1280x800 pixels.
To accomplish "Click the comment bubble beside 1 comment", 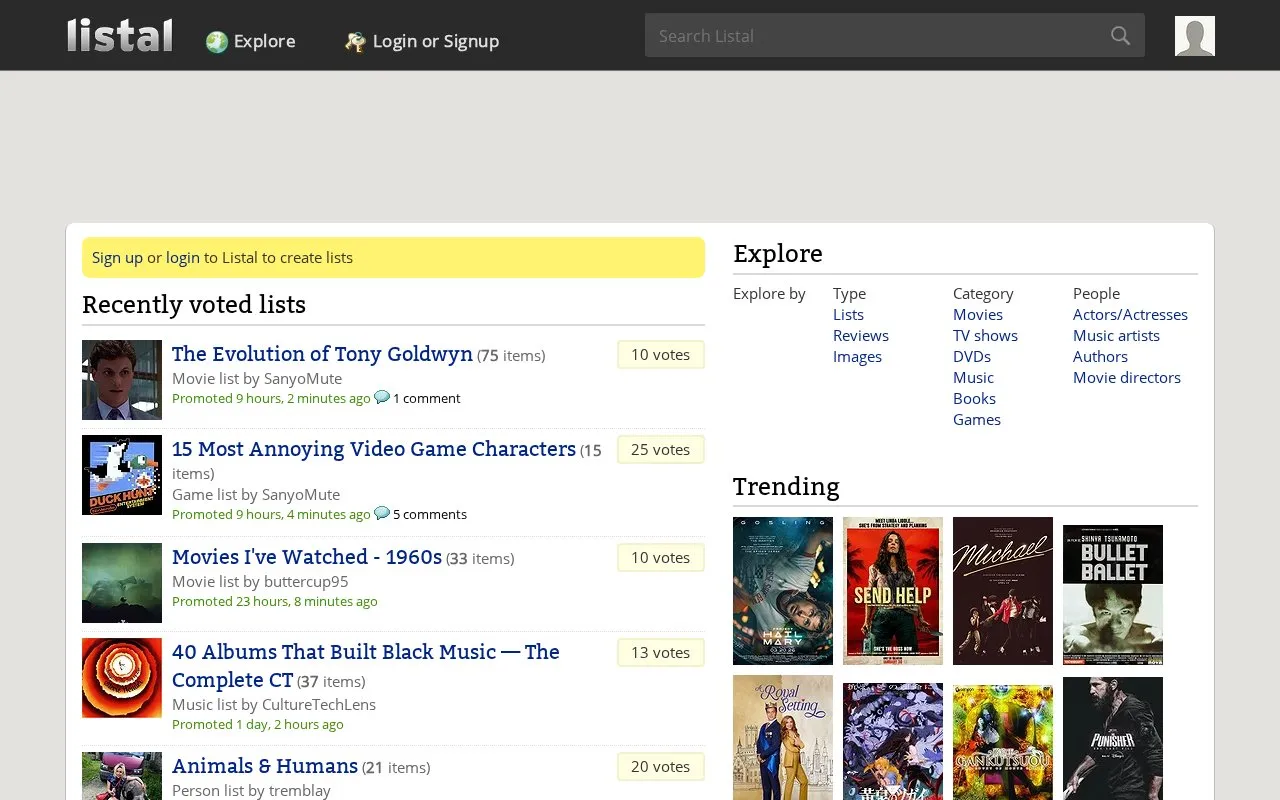I will pos(382,397).
